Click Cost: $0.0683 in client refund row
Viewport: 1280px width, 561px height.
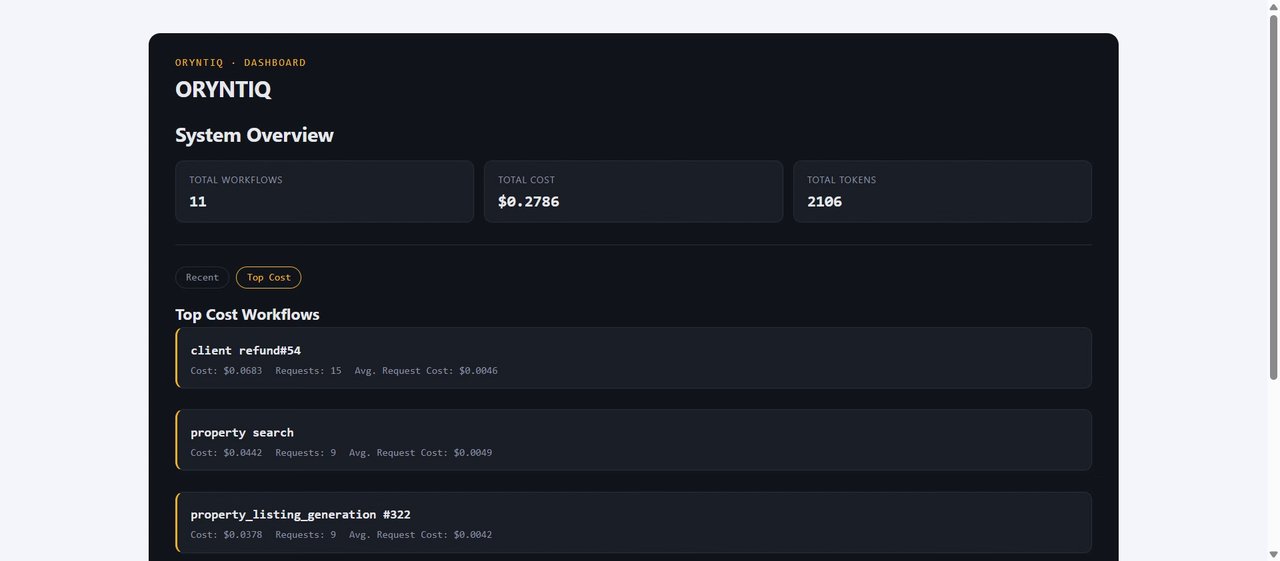tap(227, 371)
